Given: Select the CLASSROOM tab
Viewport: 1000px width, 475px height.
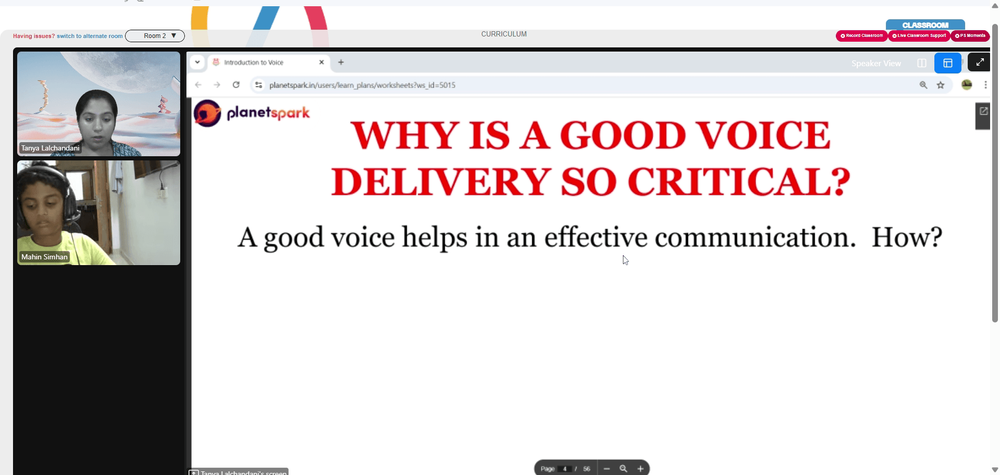Looking at the screenshot, I should (925, 25).
